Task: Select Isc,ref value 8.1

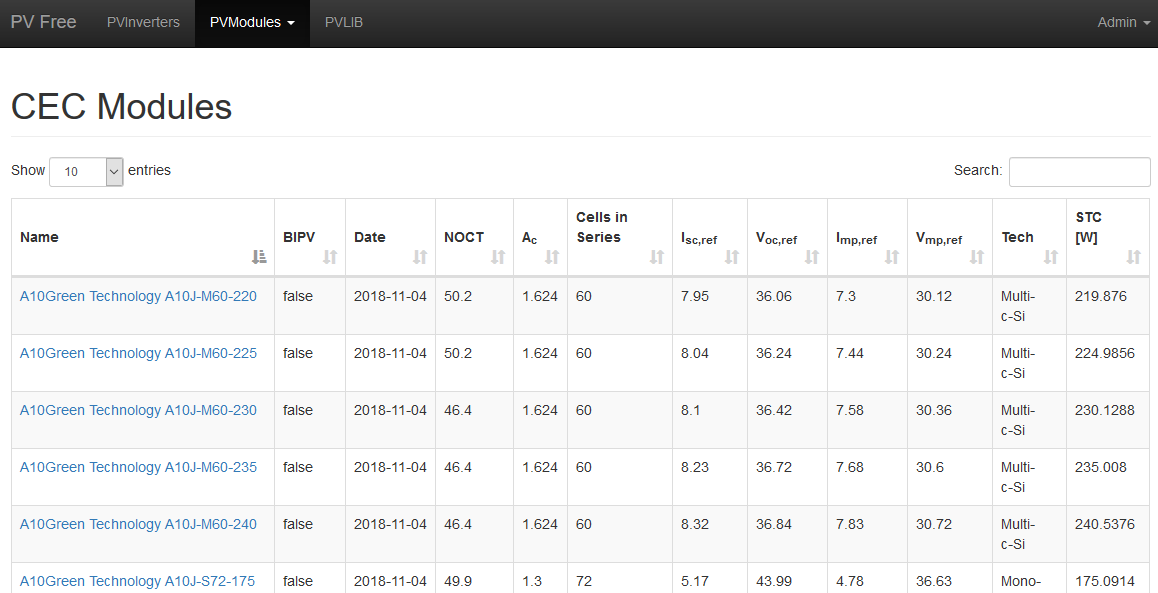Action: [x=690, y=410]
